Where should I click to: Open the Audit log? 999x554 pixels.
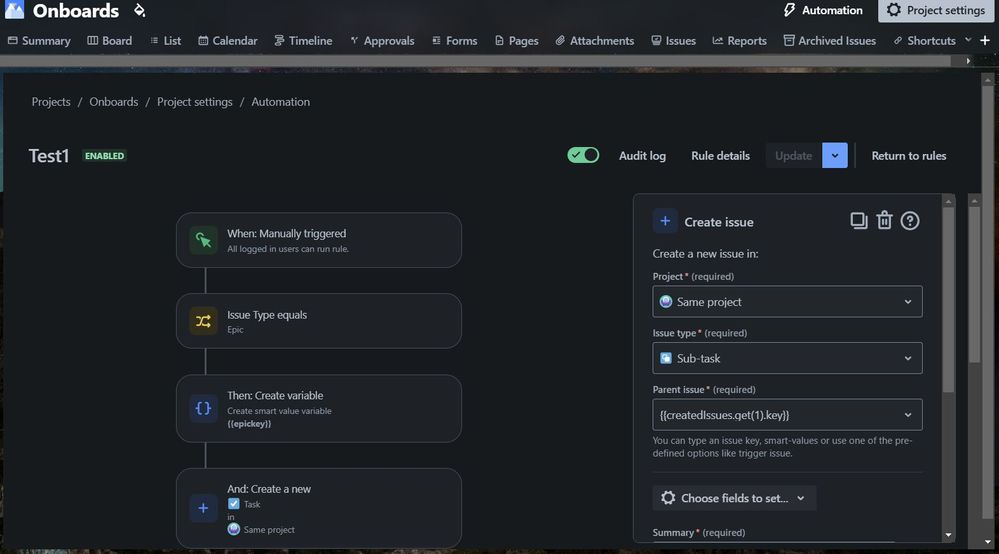coord(642,156)
